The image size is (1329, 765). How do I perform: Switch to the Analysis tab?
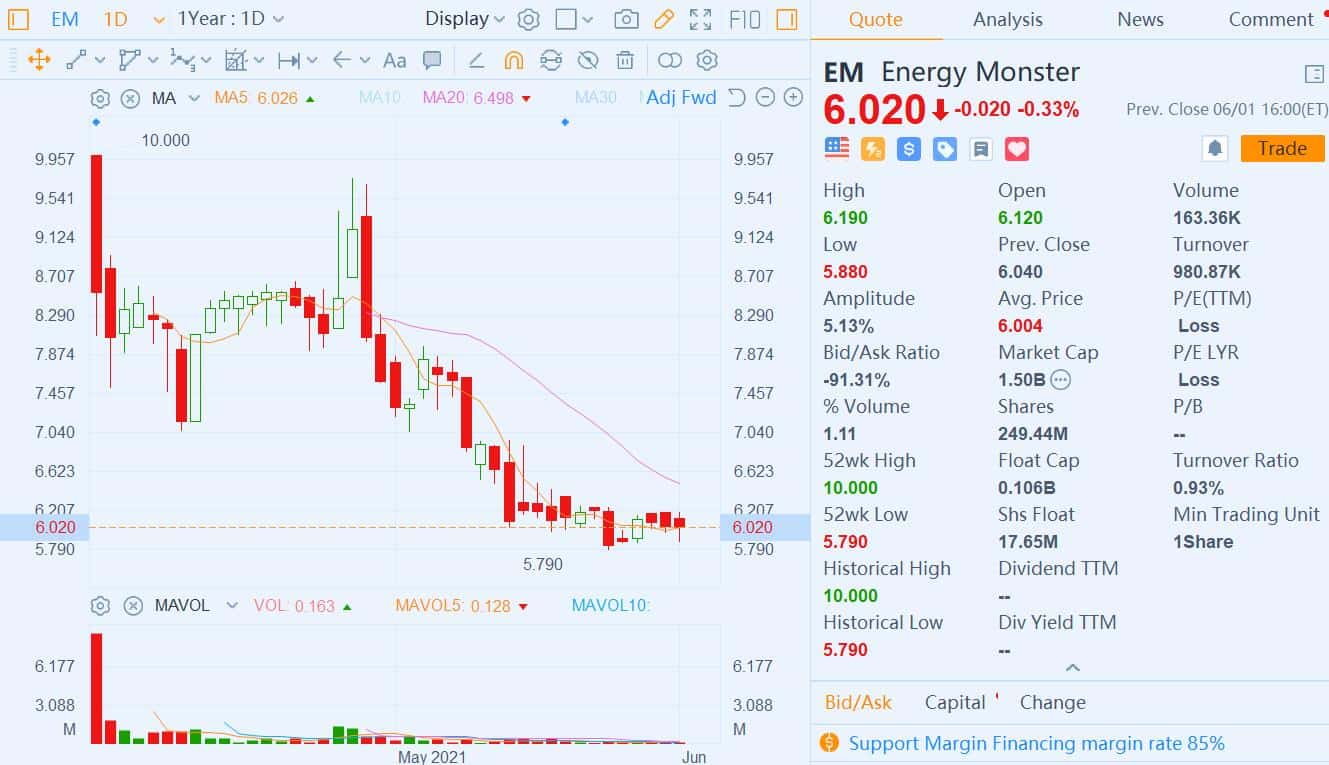[x=1007, y=19]
